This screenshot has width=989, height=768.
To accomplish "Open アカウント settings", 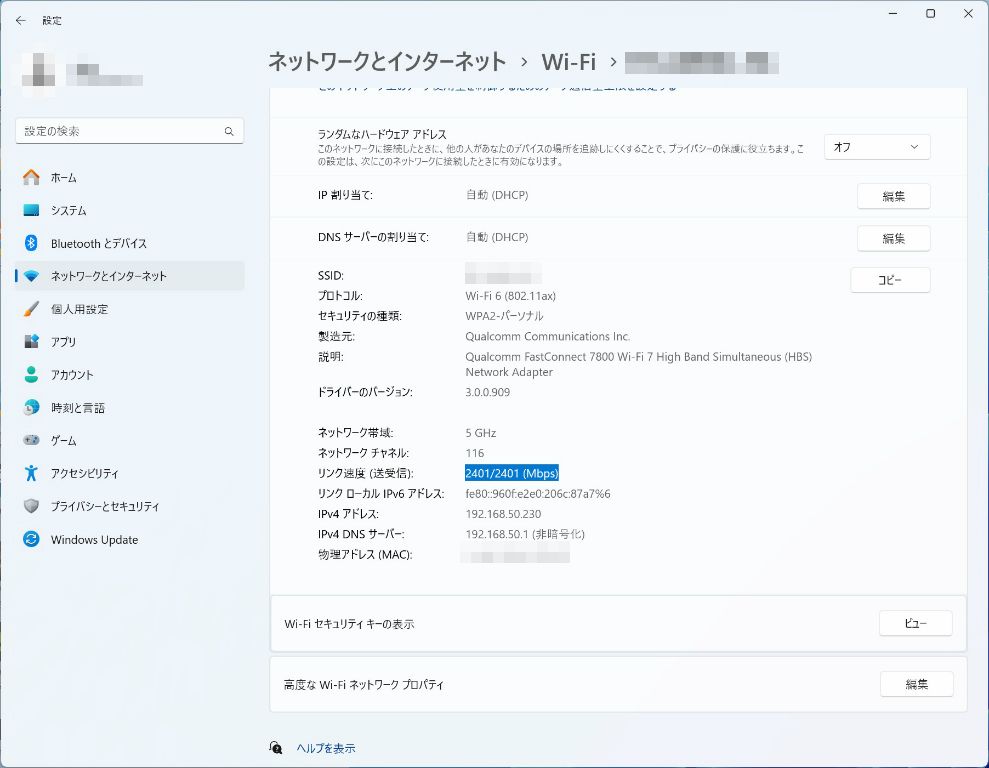I will [72, 375].
